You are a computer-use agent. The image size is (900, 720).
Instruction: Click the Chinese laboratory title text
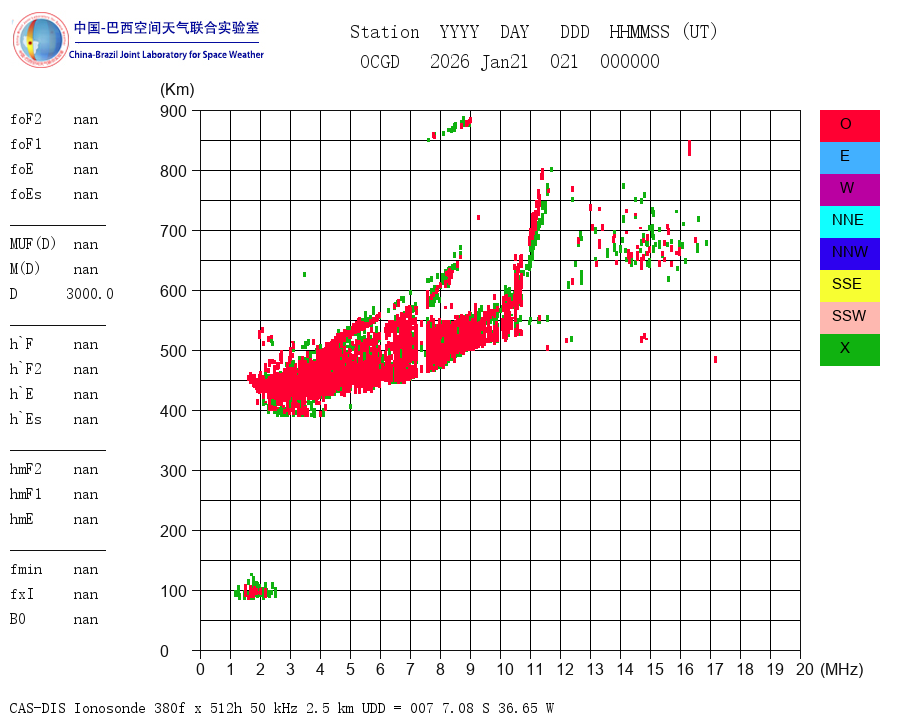click(166, 28)
